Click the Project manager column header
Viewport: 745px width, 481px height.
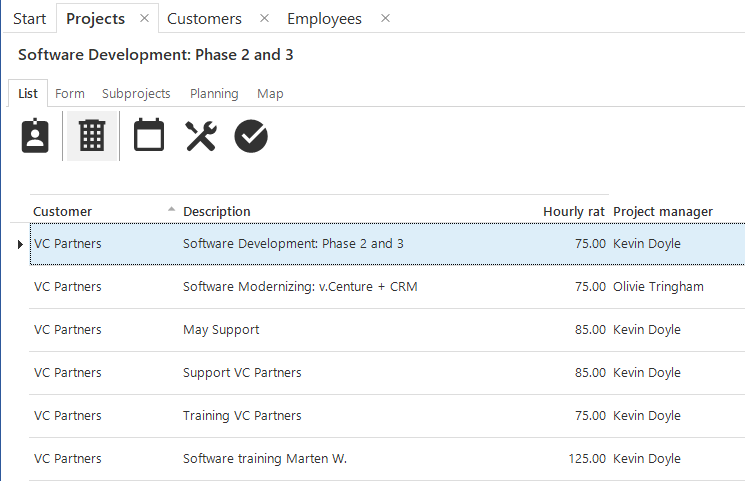663,211
